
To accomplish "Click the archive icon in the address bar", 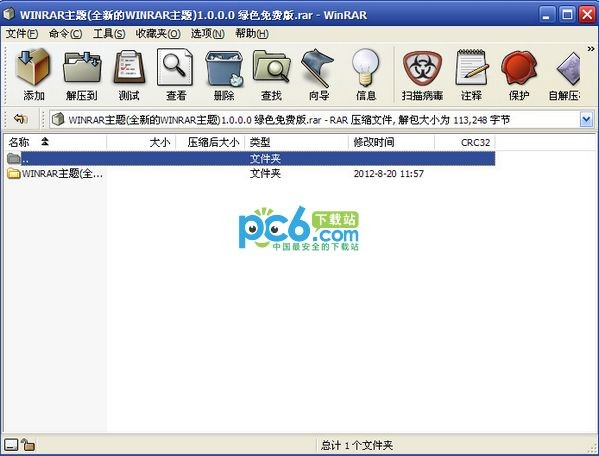I will 58,119.
